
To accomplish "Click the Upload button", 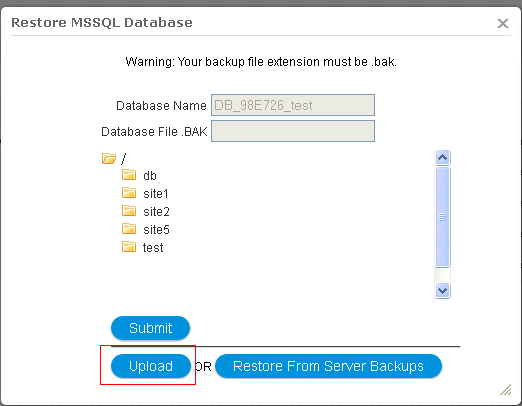I will click(x=151, y=366).
